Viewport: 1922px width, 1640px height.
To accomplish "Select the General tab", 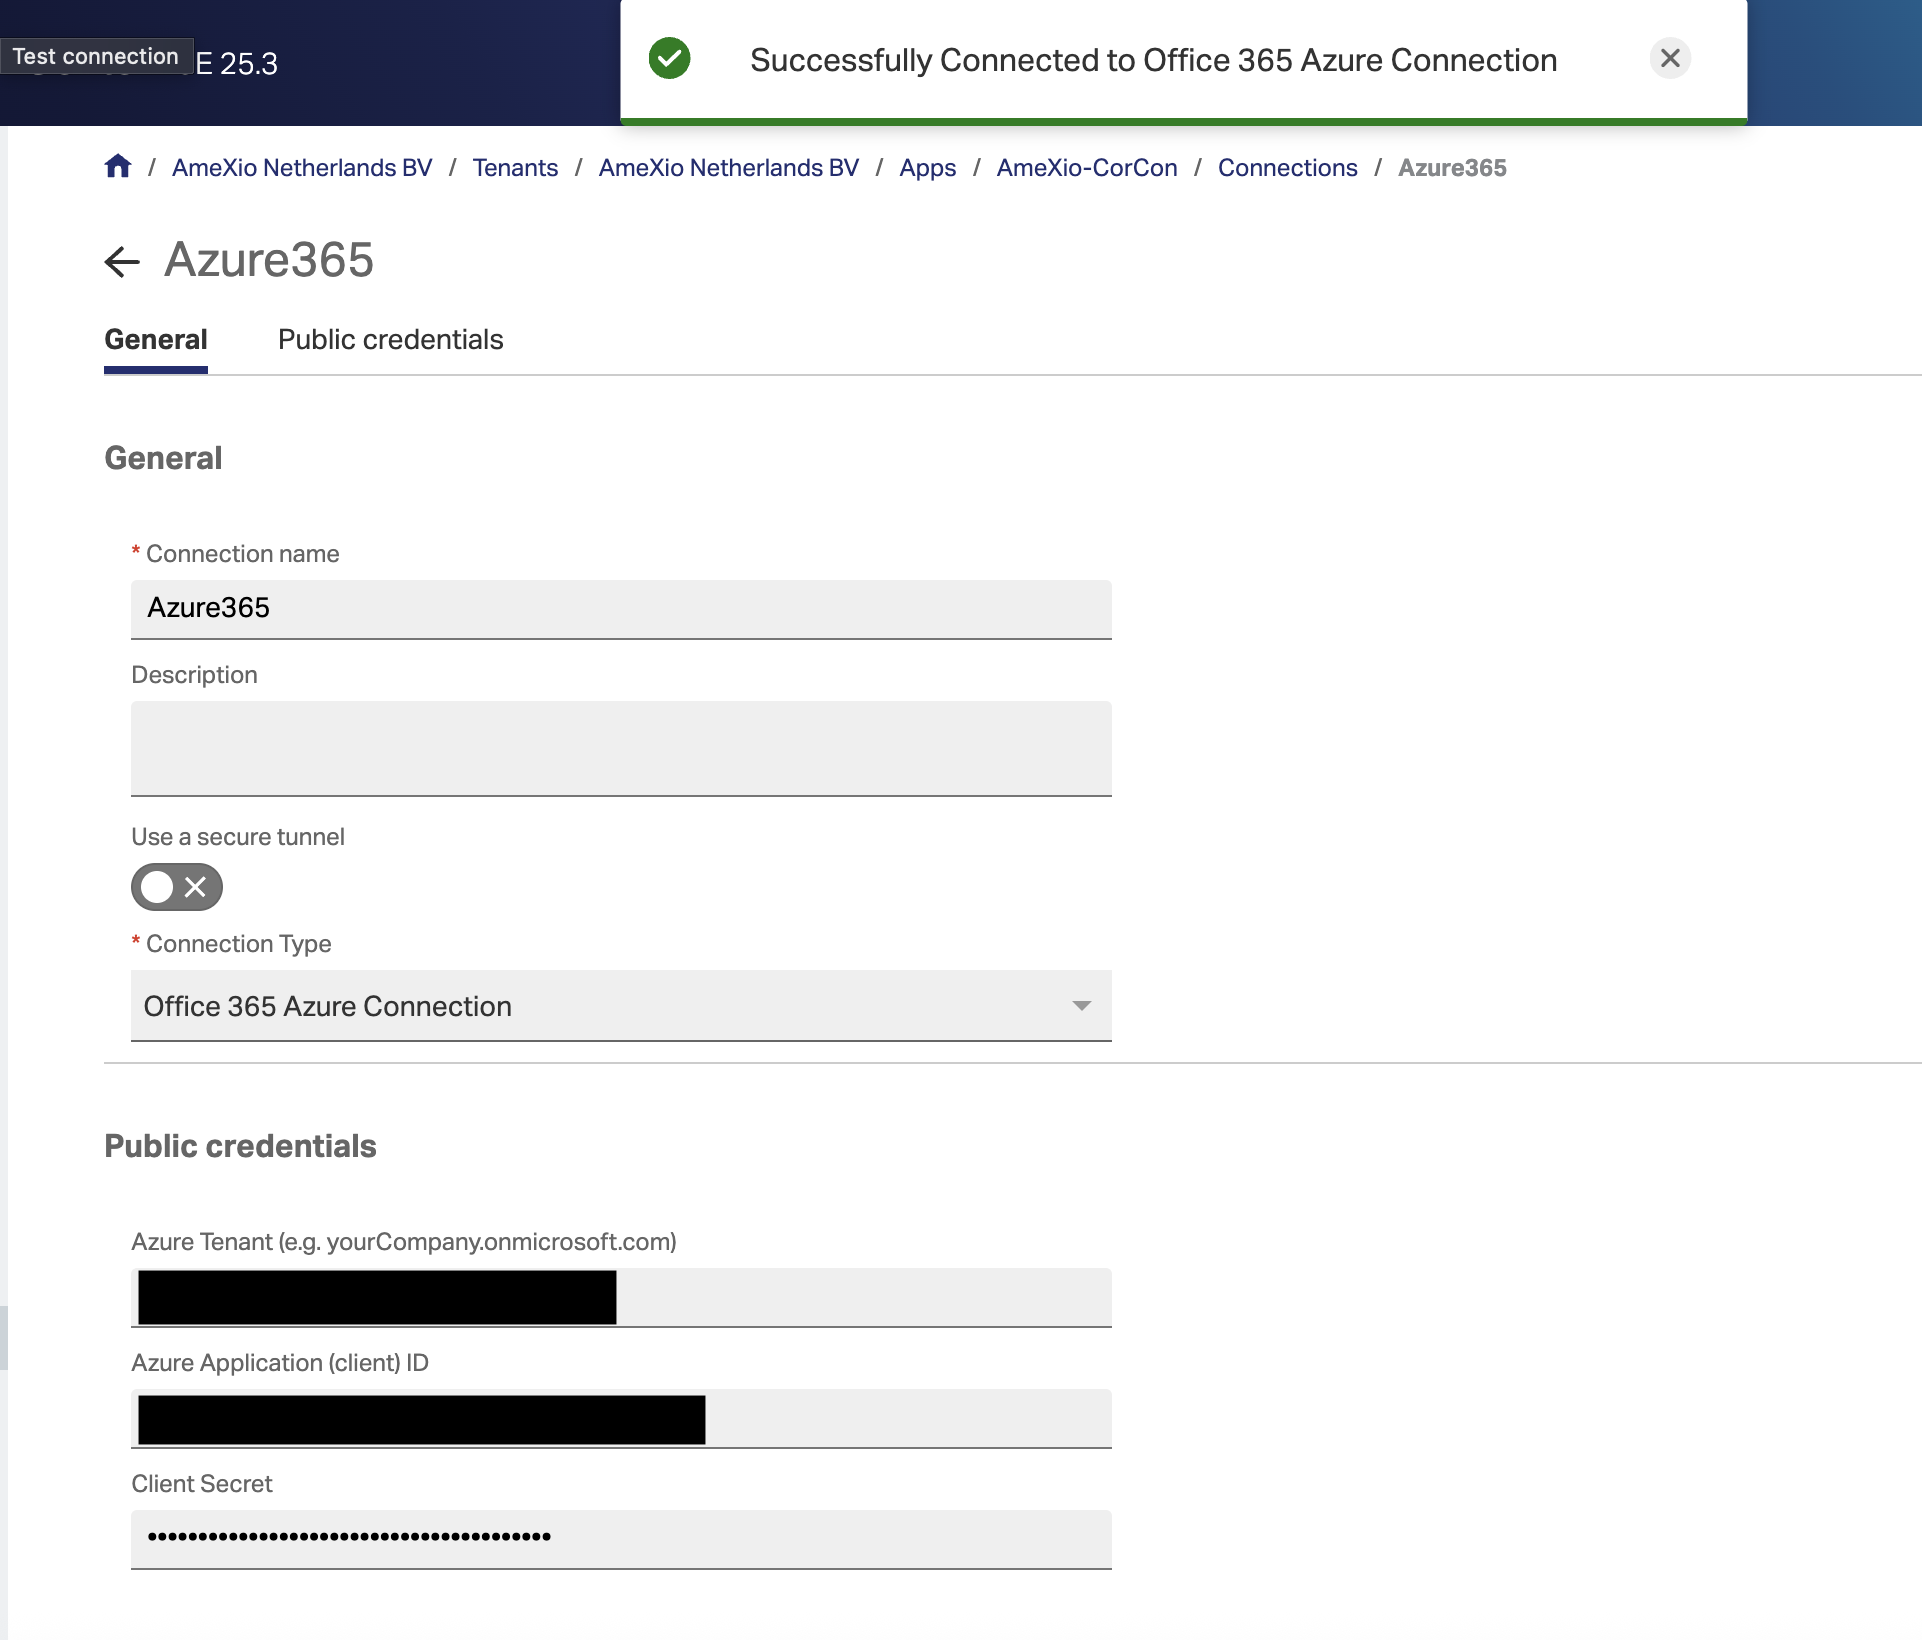I will tap(156, 340).
